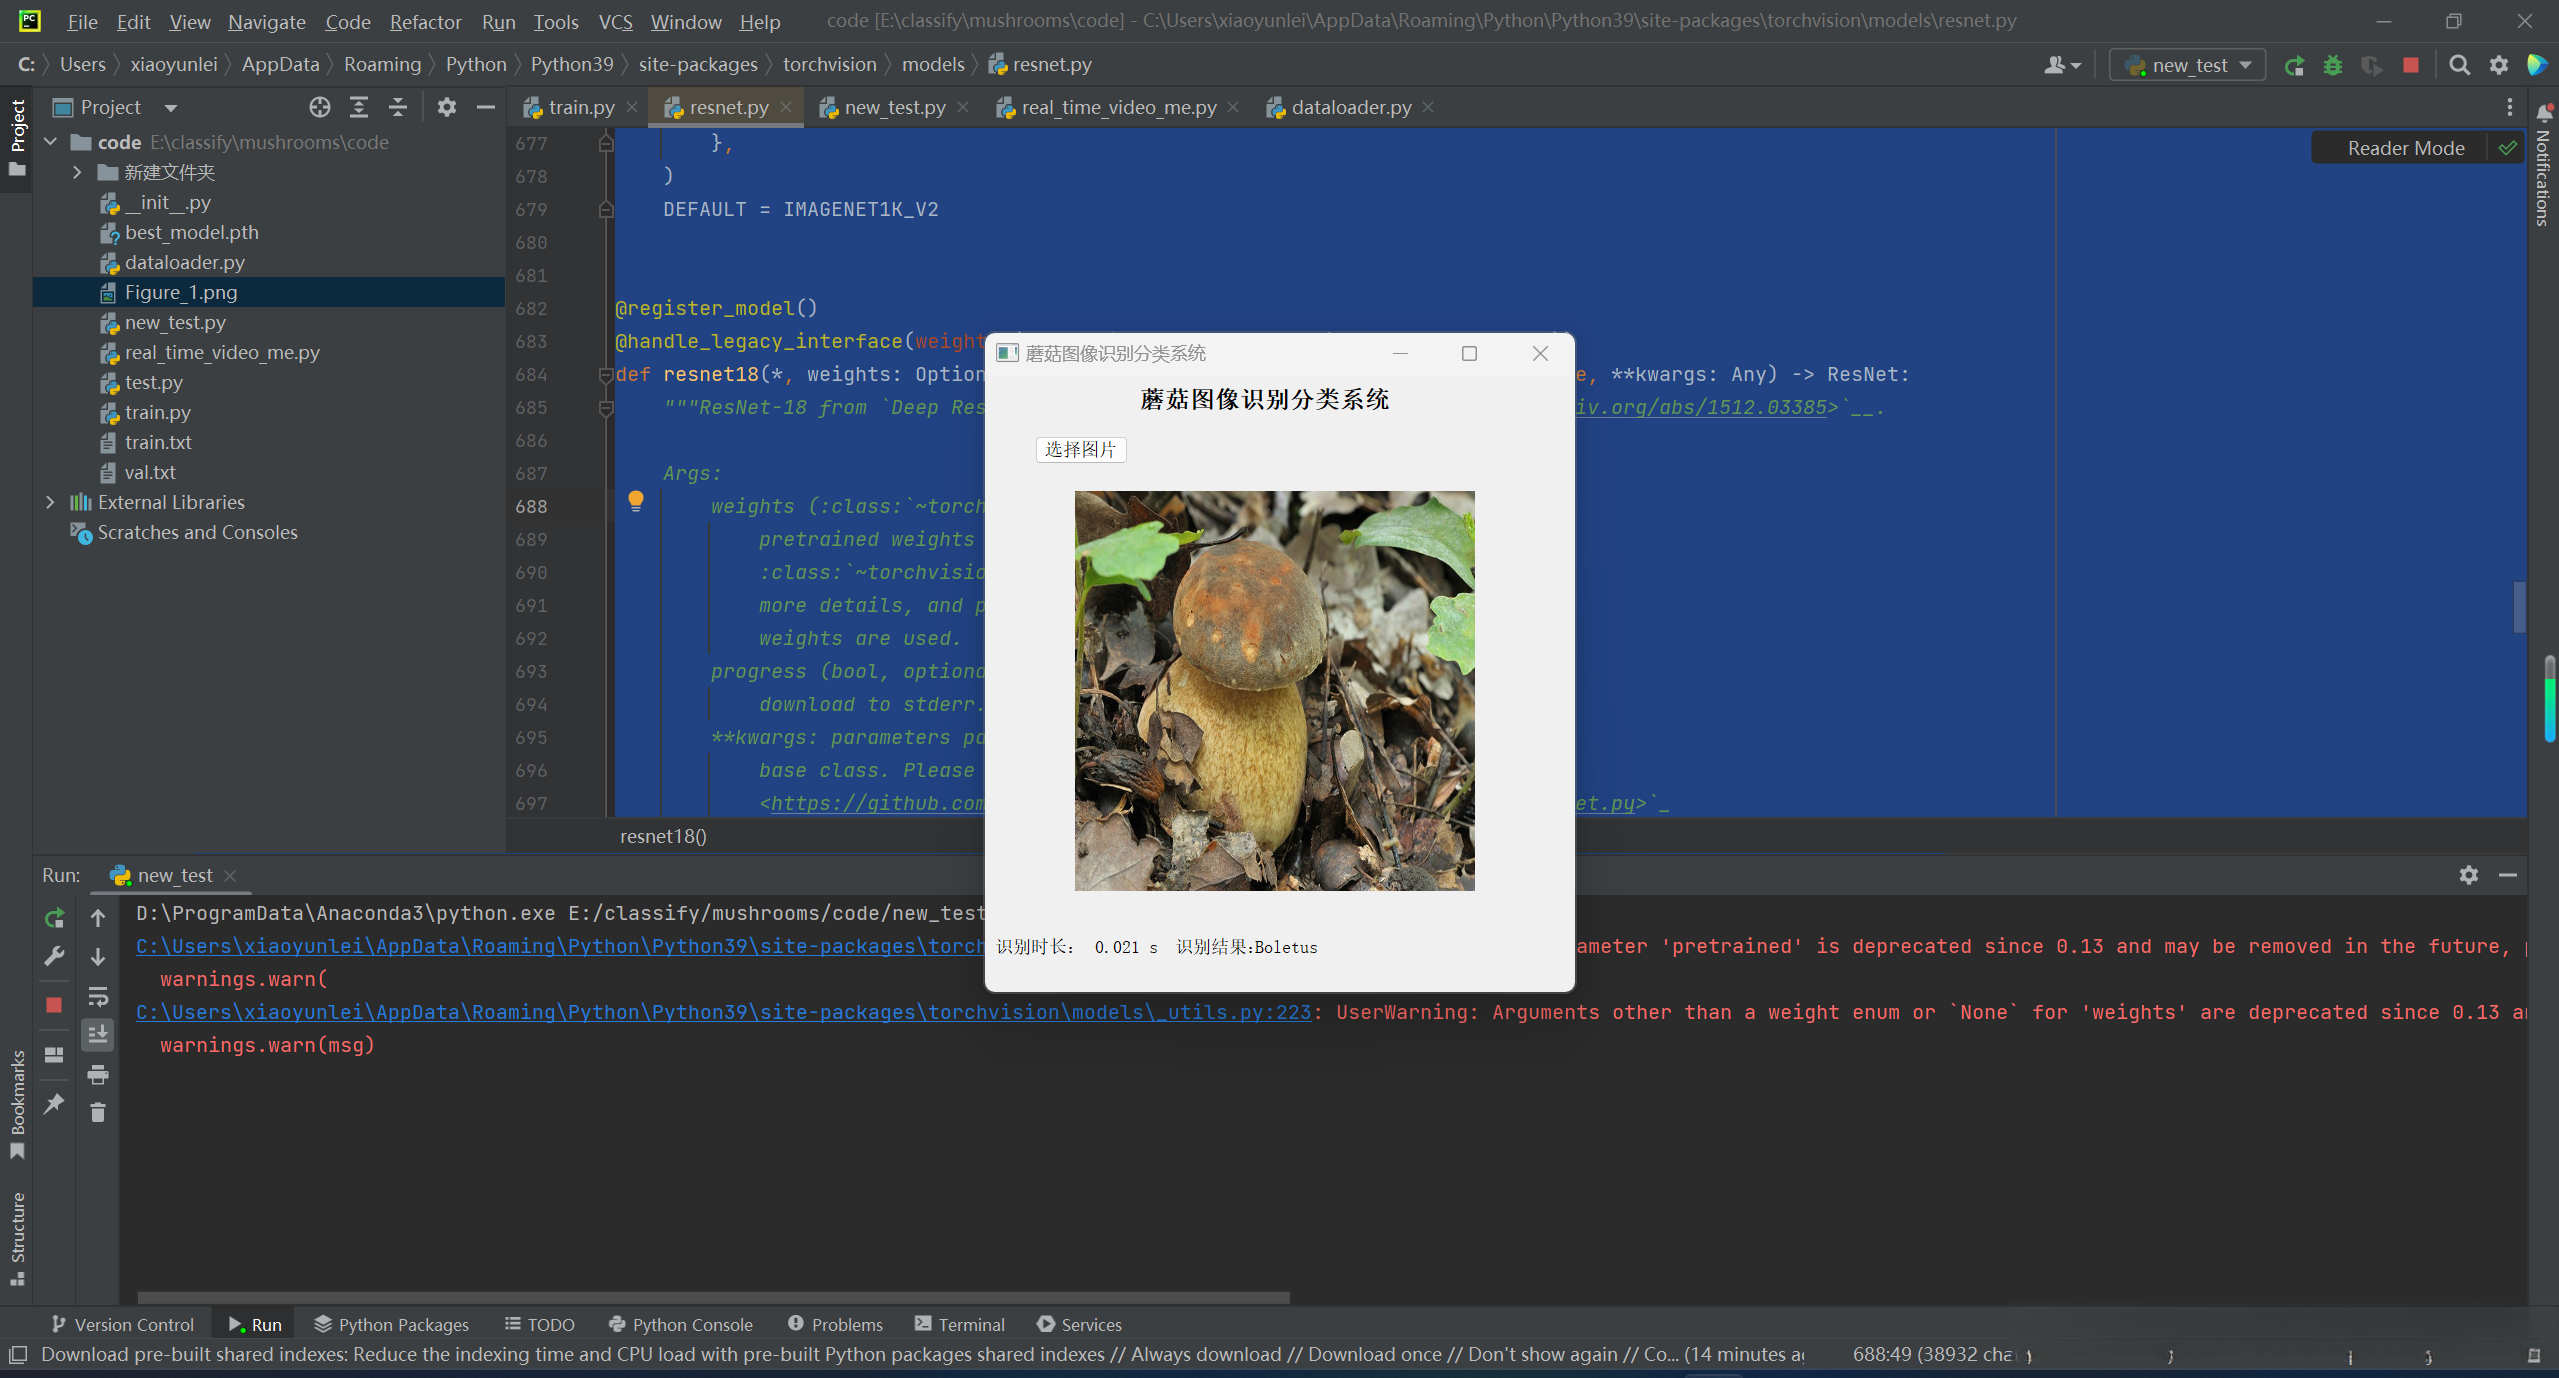Click Select Opened File target icon

pos(319,107)
